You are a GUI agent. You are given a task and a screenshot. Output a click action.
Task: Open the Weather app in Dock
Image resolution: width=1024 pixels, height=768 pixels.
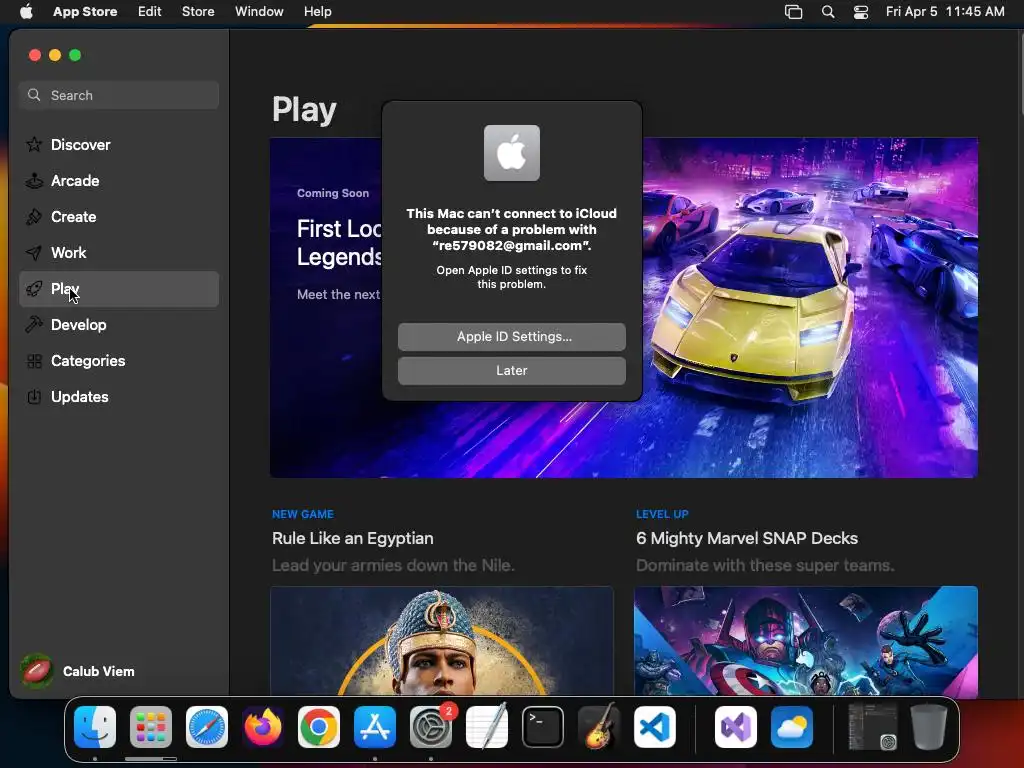pos(792,727)
